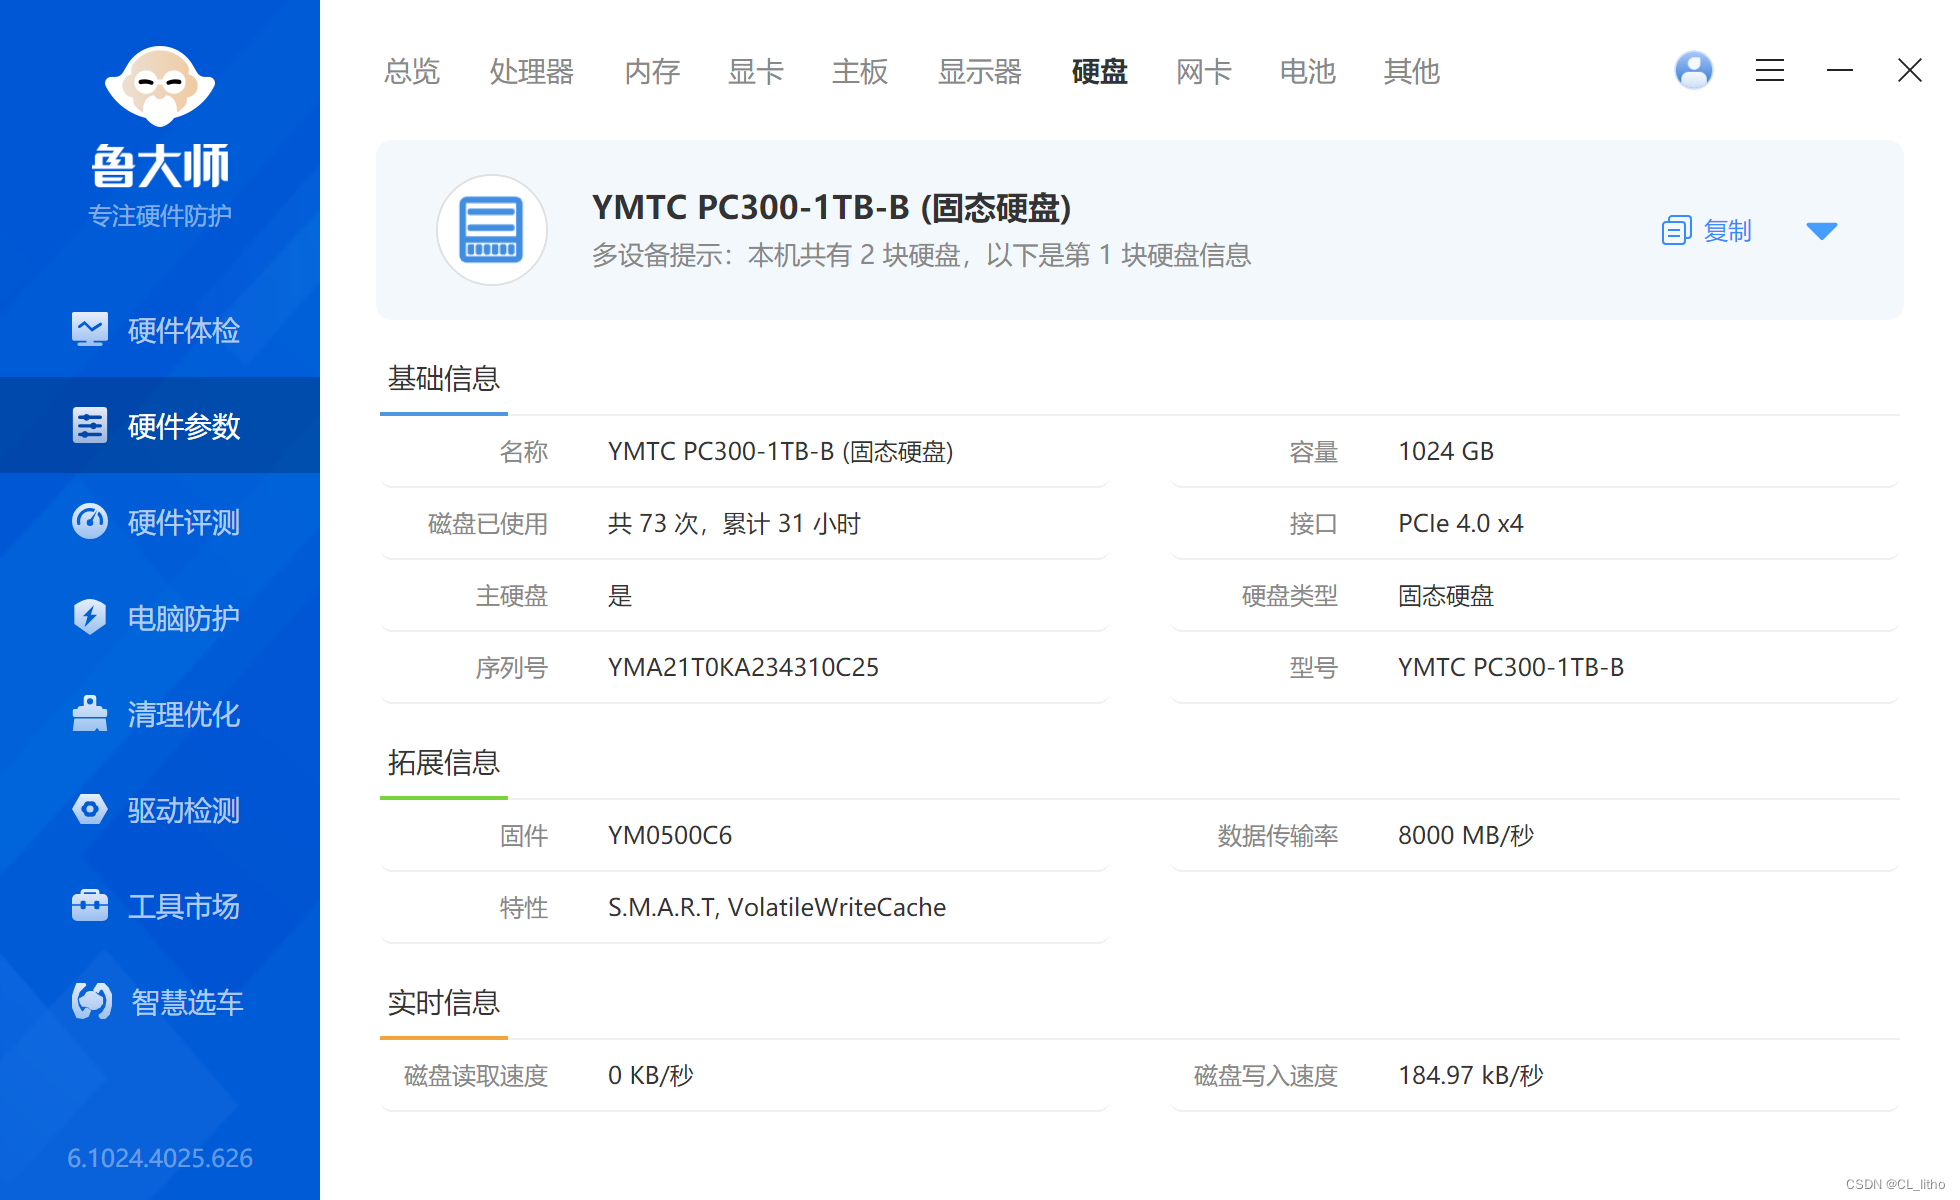The height and width of the screenshot is (1200, 1960).
Task: Open 清理优化 brush icon
Action: click(x=90, y=714)
